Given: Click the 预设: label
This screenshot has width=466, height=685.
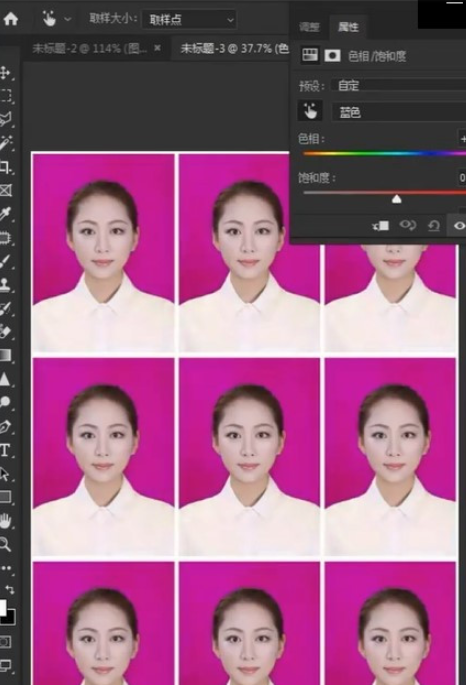Looking at the screenshot, I should (x=312, y=86).
